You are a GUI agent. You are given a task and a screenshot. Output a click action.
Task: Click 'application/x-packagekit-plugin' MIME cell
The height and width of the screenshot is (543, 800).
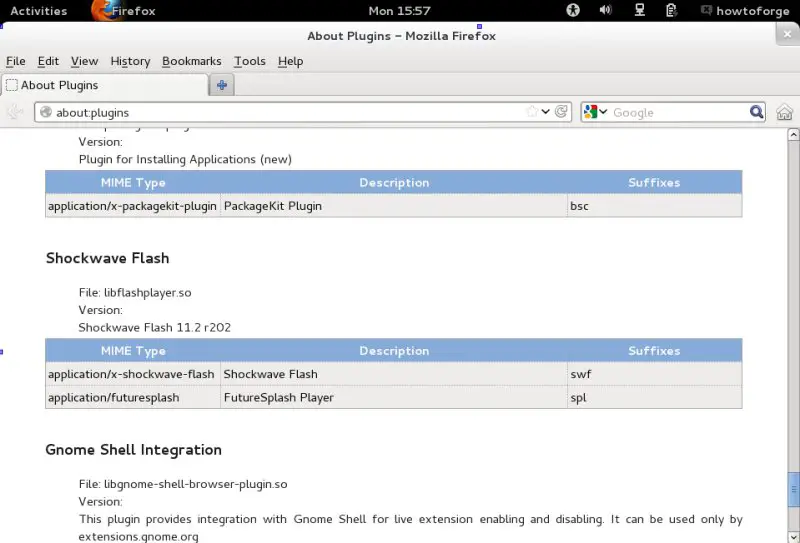[132, 206]
